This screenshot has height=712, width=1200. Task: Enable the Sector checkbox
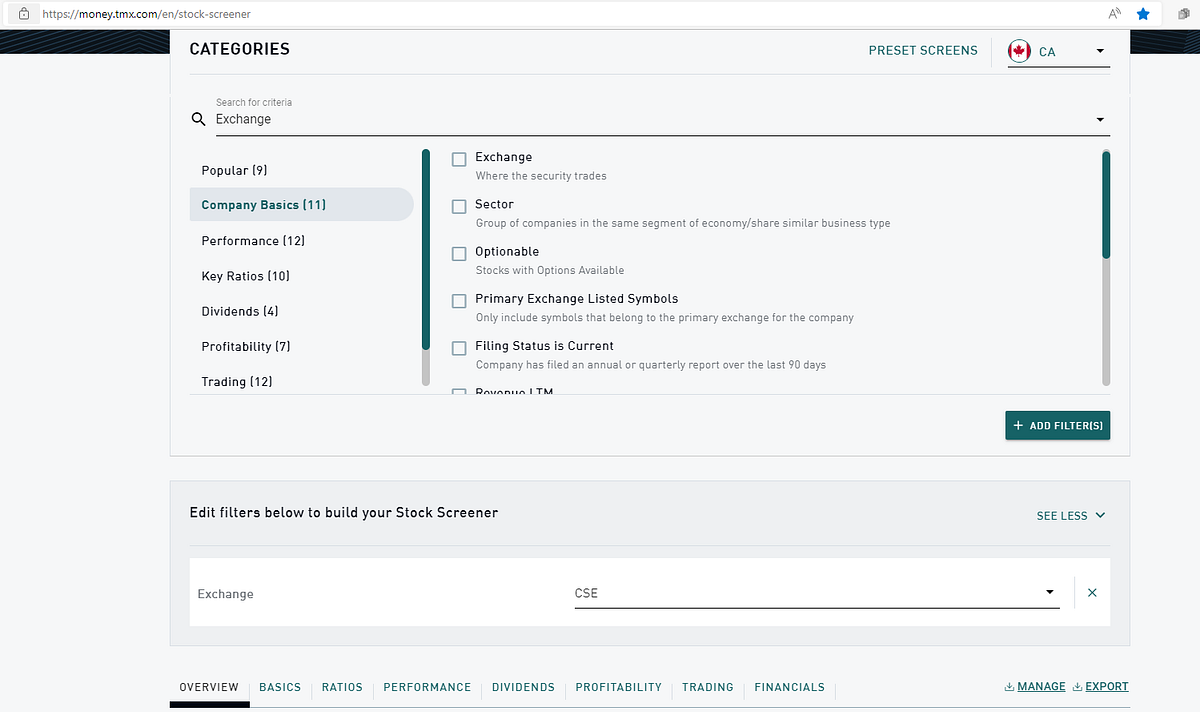click(458, 206)
